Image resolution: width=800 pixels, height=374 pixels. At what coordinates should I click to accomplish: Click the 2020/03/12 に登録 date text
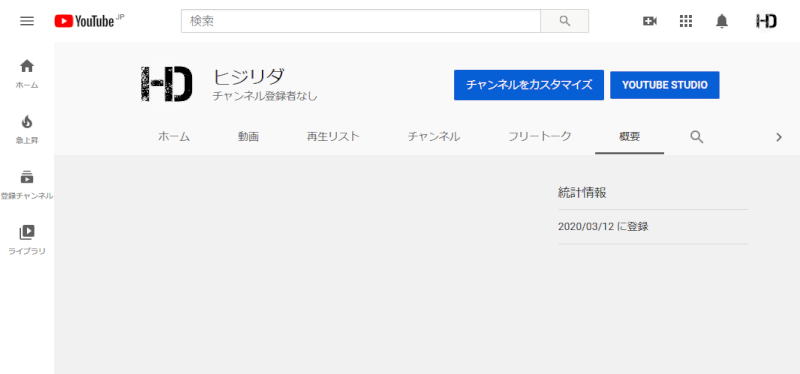click(603, 227)
